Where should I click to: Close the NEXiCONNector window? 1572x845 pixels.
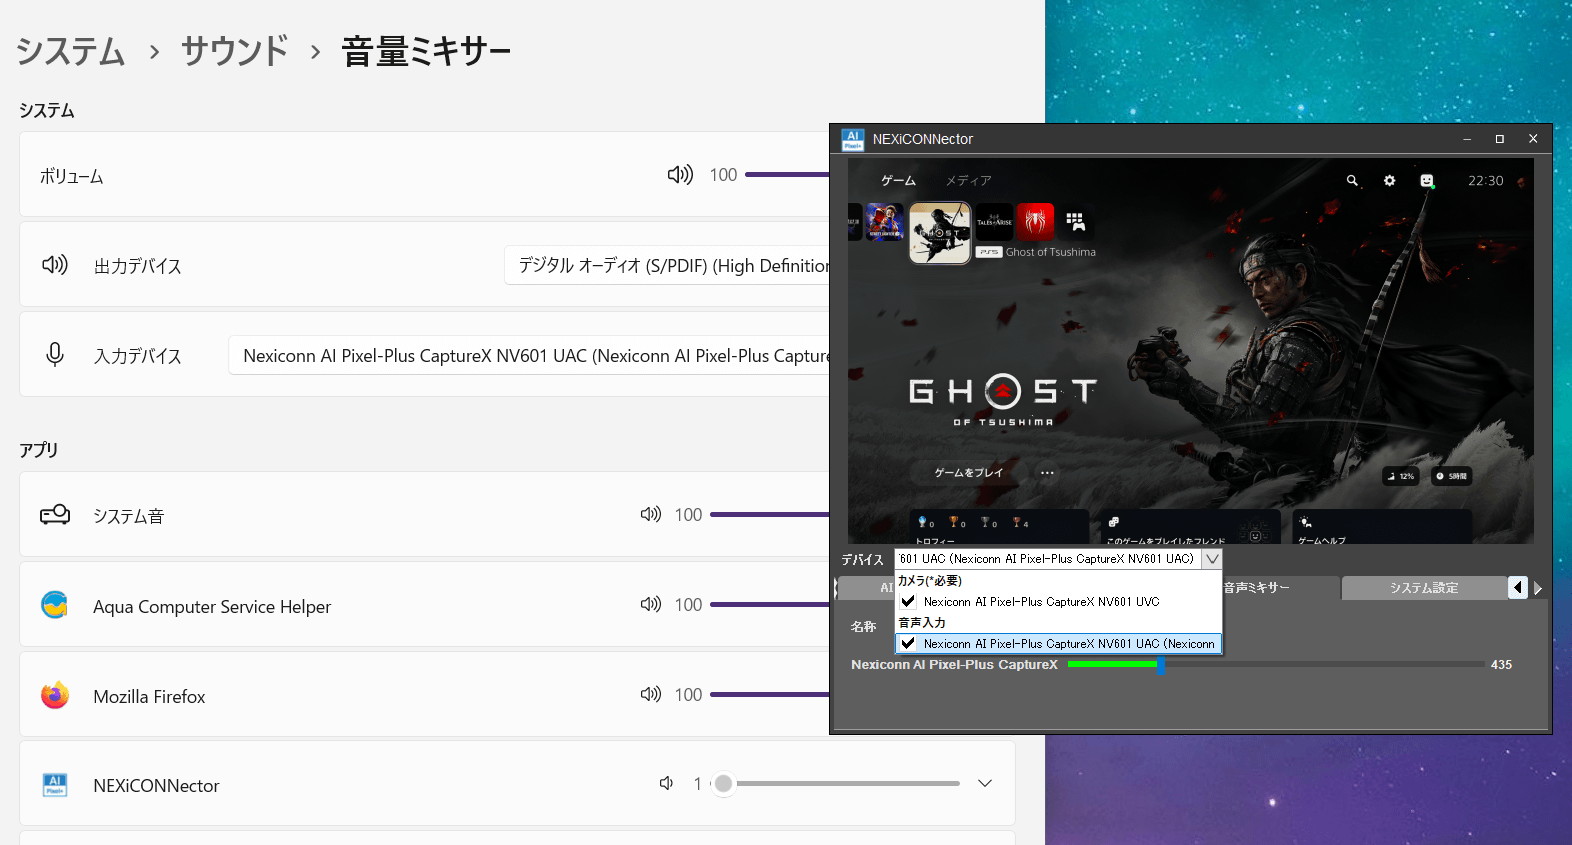point(1533,139)
